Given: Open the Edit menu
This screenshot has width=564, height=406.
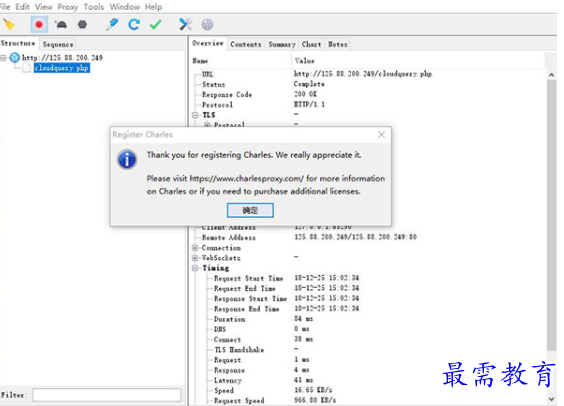Looking at the screenshot, I should pos(22,7).
